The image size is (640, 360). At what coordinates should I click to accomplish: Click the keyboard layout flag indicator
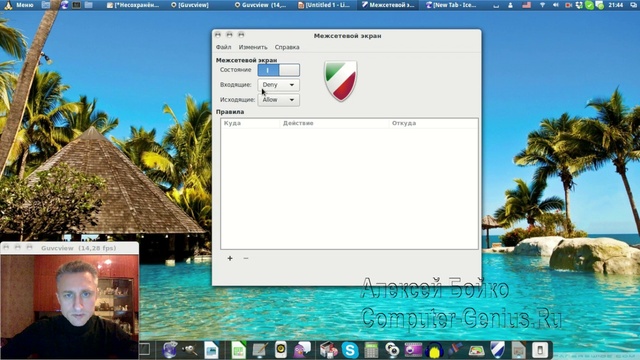(527, 5)
